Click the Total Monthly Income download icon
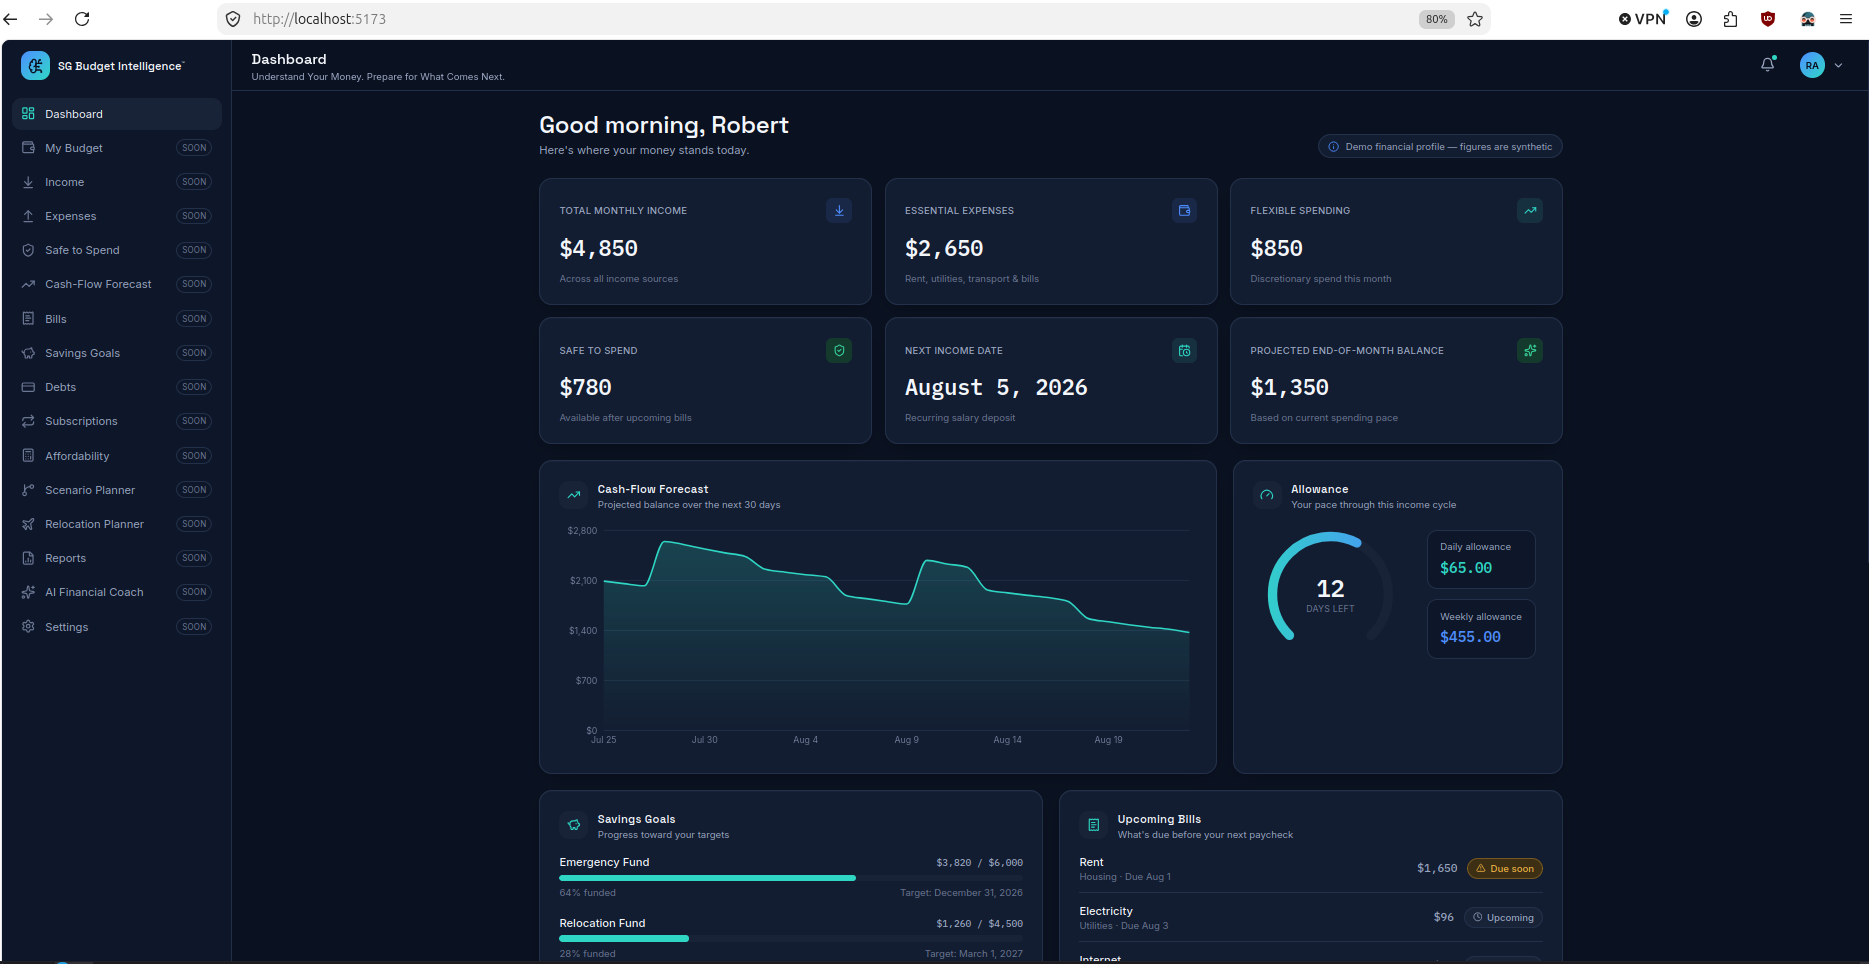This screenshot has width=1869, height=964. (x=839, y=211)
